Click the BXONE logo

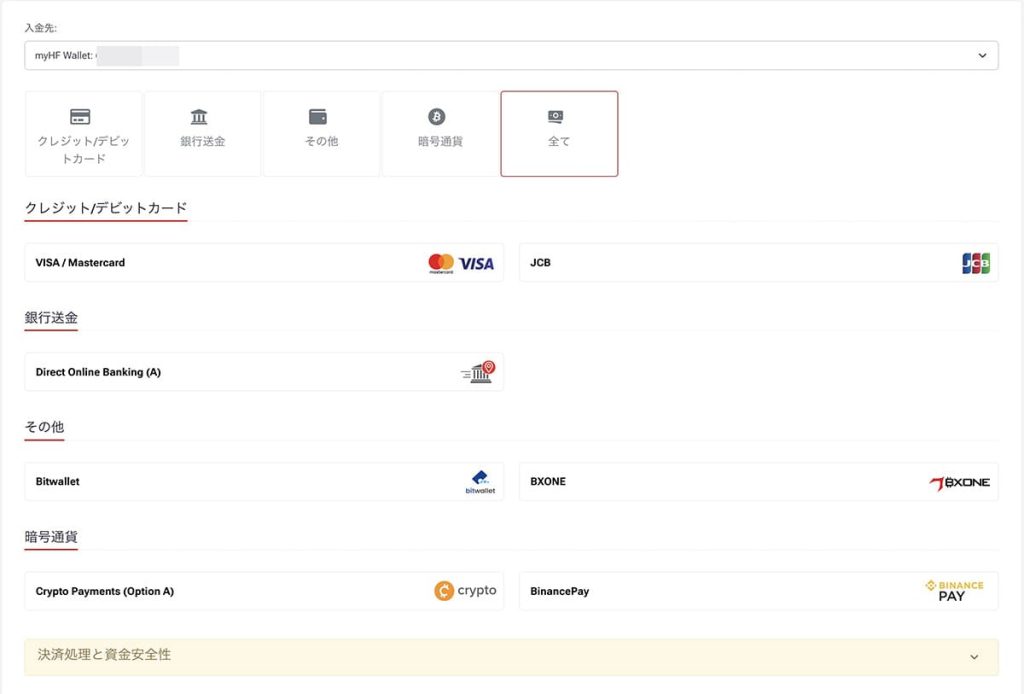tap(959, 482)
